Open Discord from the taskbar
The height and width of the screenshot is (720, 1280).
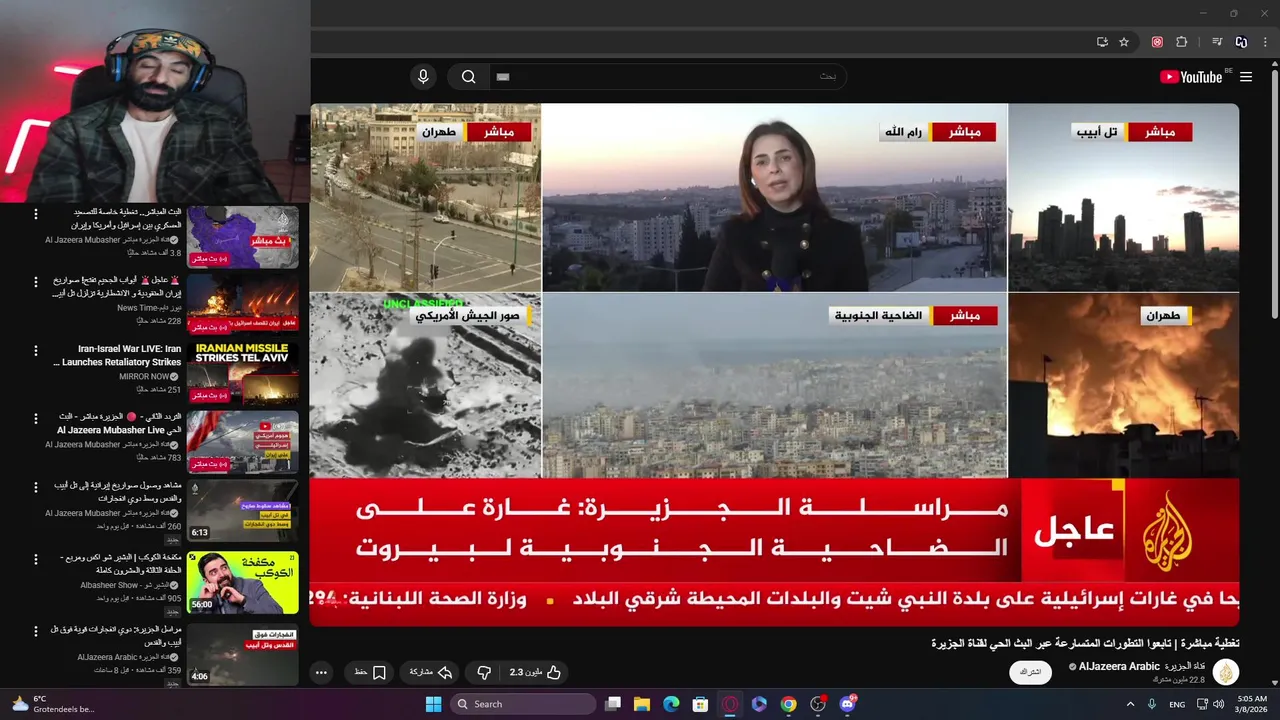(x=848, y=704)
